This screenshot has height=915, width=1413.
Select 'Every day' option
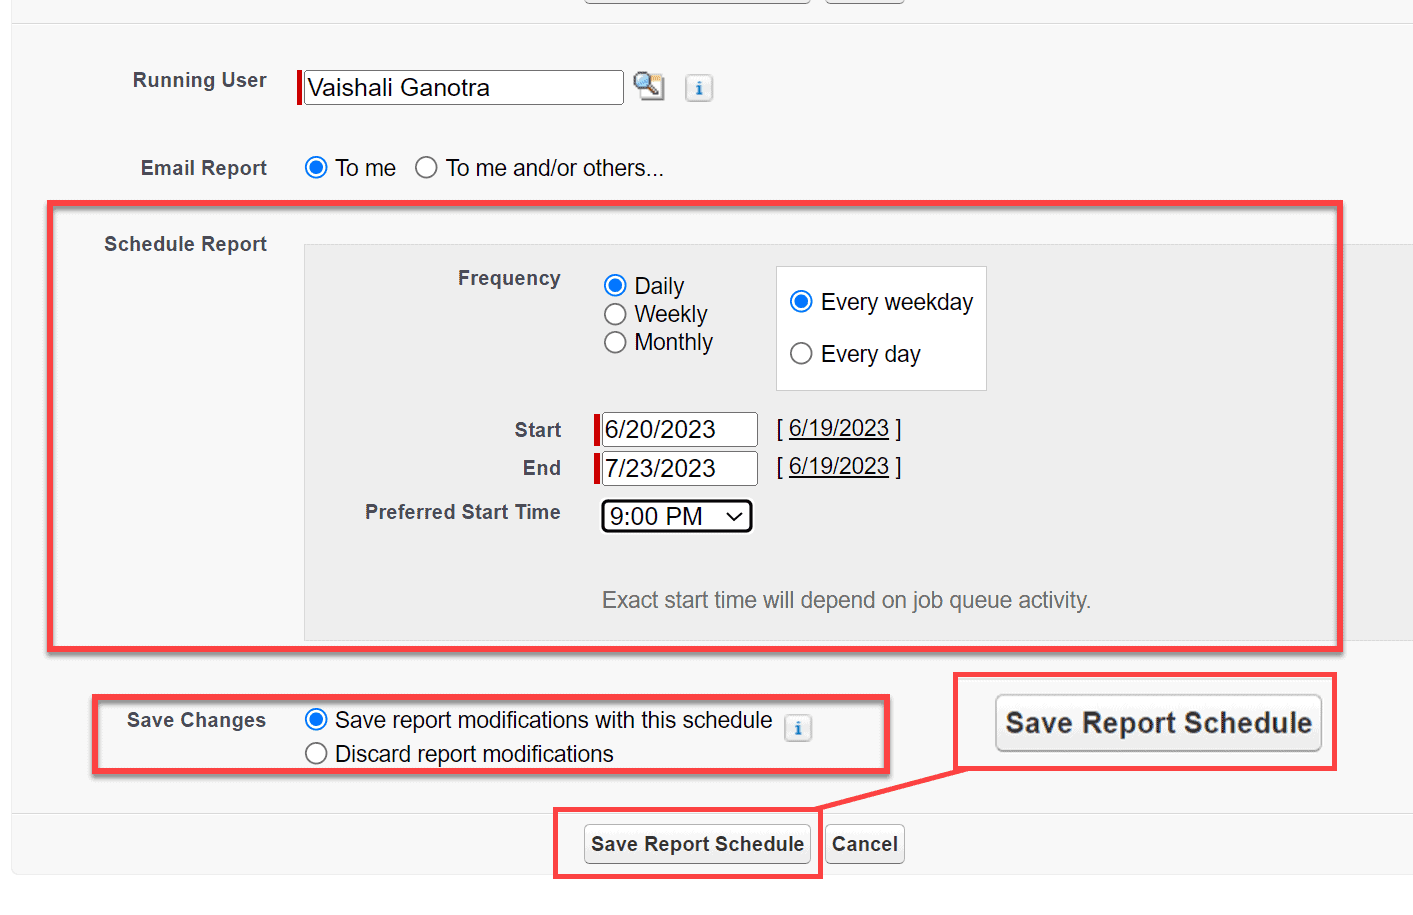[801, 353]
